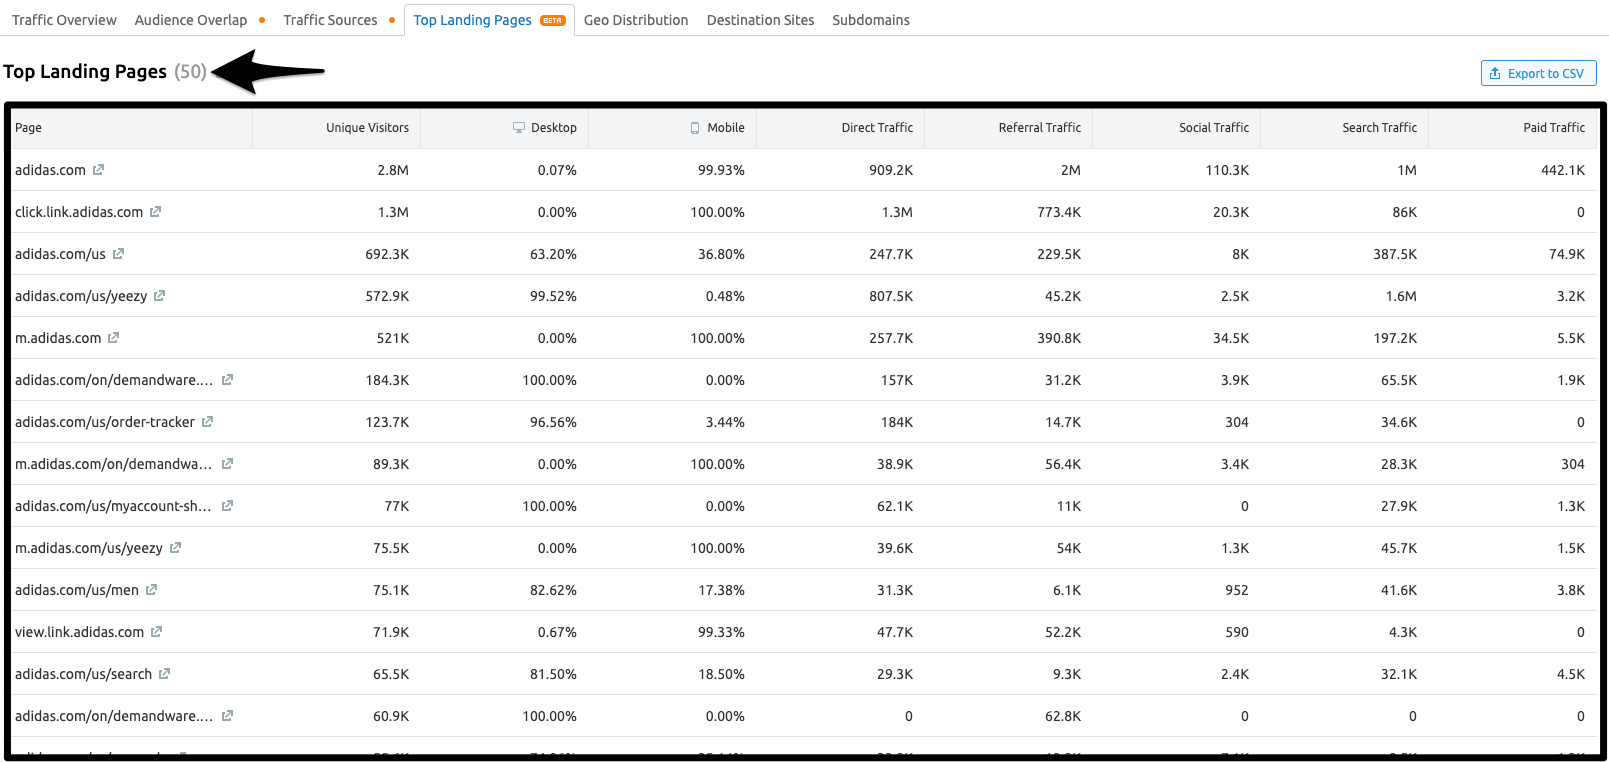Click the 909.2K direct traffic value
1609x762 pixels.
click(x=891, y=170)
